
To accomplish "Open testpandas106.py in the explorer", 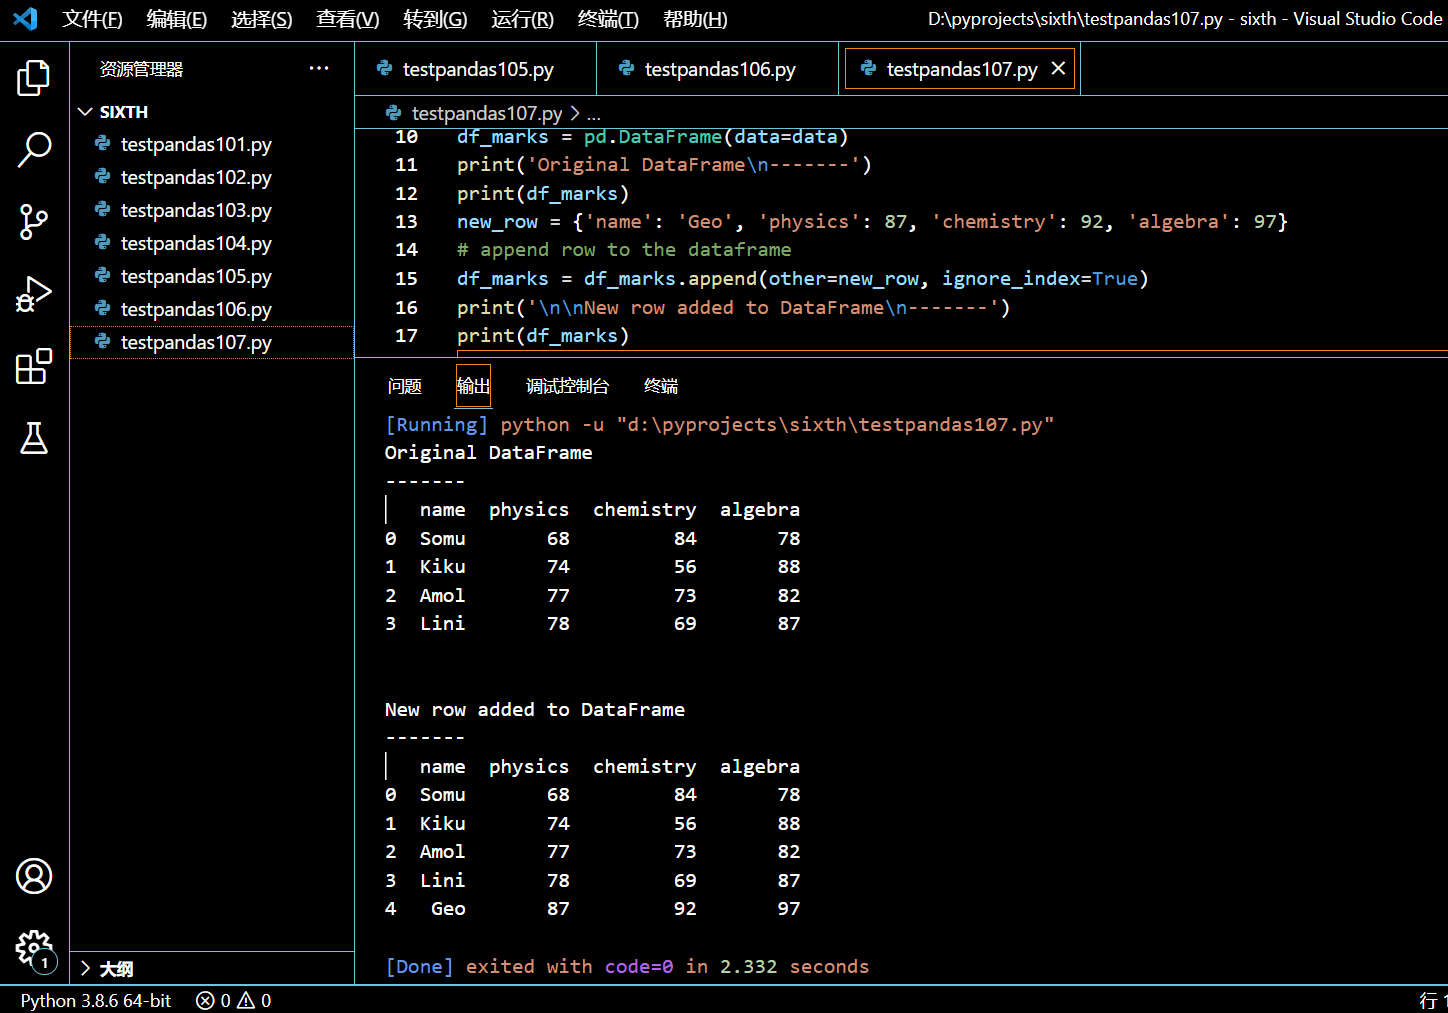I will click(x=212, y=309).
